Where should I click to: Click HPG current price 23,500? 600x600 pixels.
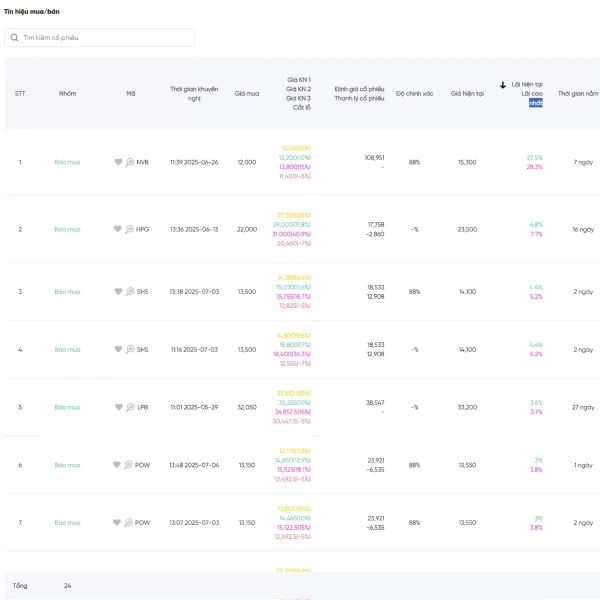pyautogui.click(x=467, y=229)
